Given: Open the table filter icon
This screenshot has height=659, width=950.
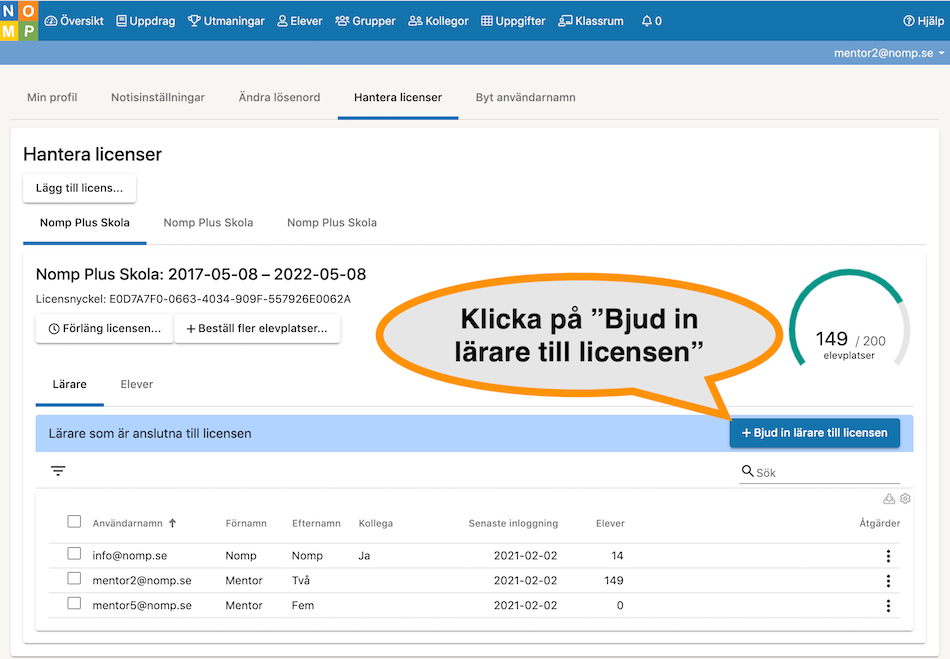Looking at the screenshot, I should 58,471.
